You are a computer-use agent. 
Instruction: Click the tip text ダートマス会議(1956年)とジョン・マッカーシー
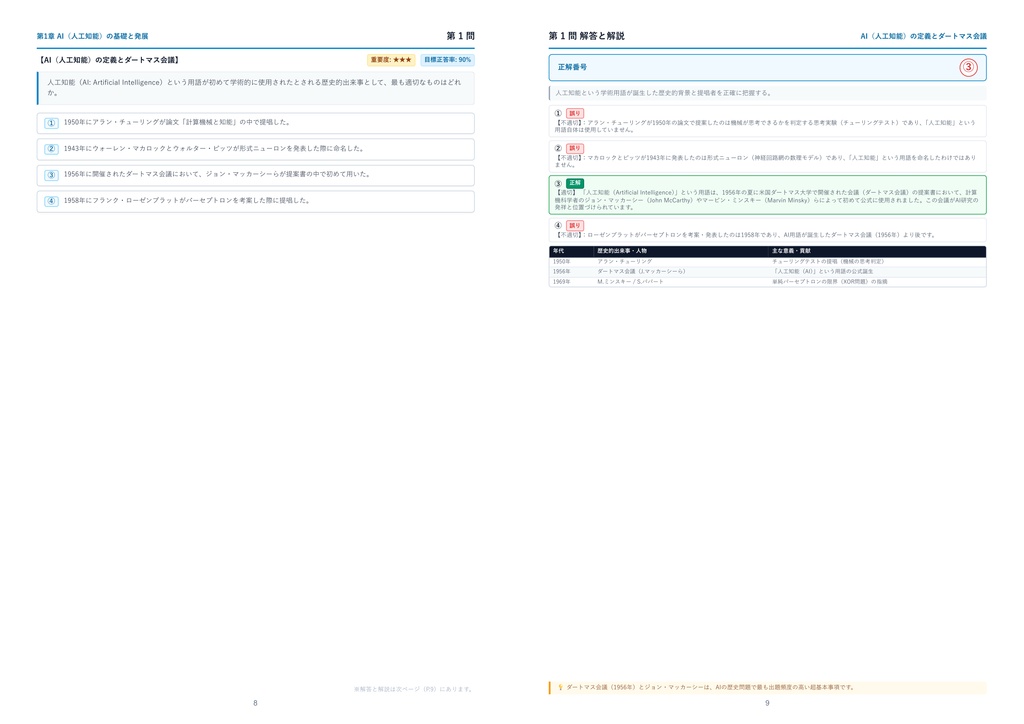pyautogui.click(x=710, y=687)
